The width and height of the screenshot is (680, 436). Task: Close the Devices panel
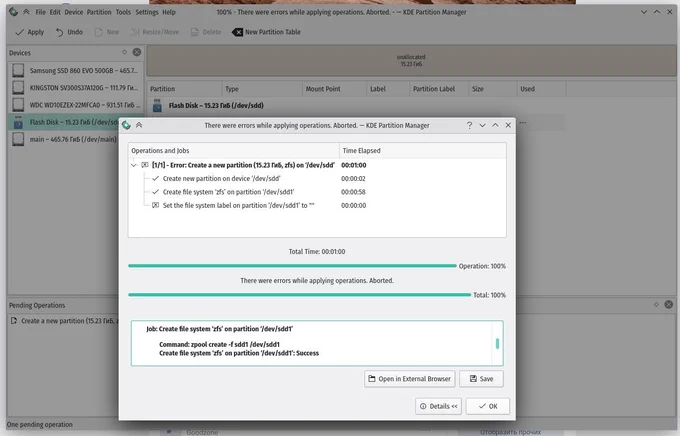[x=137, y=52]
